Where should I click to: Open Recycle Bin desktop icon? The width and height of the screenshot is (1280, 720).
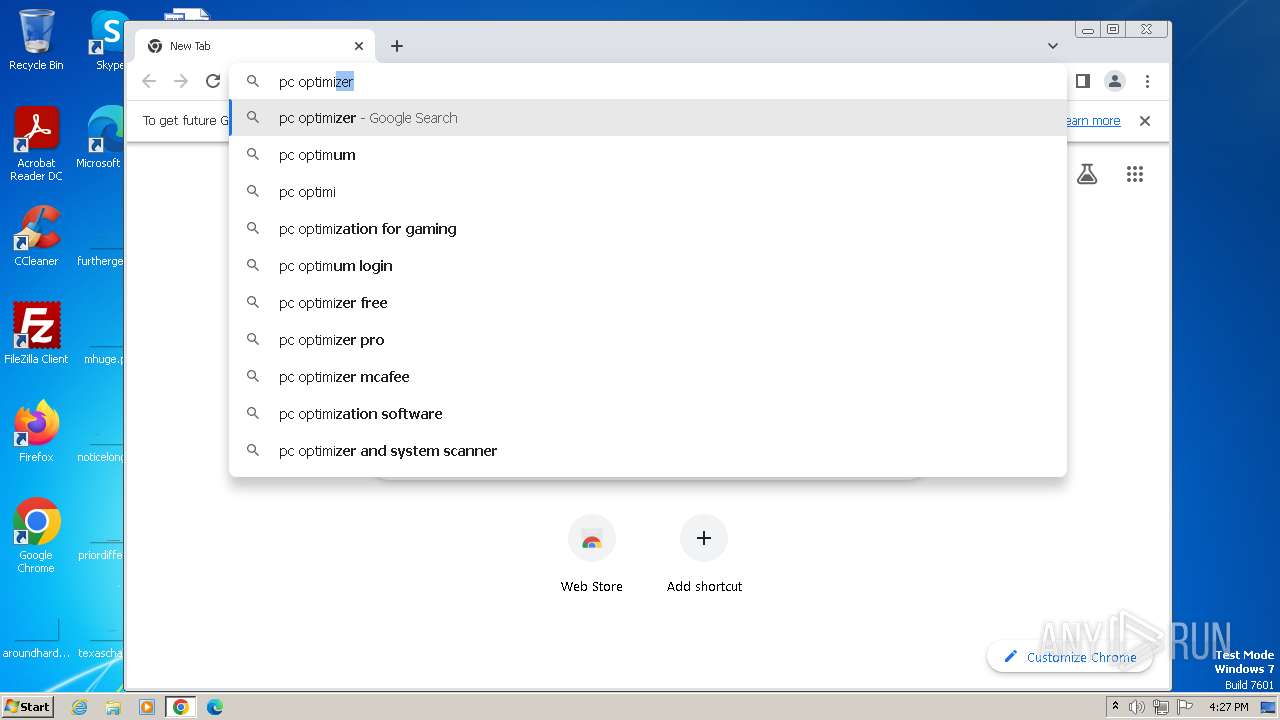pos(36,40)
